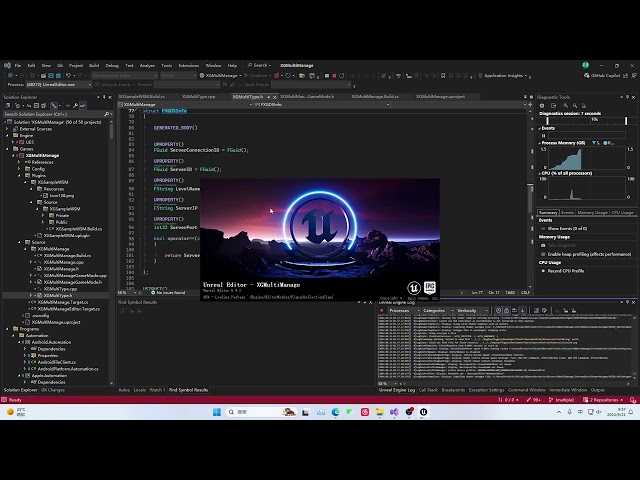The height and width of the screenshot is (480, 640).
Task: Expand the External Sources tree node
Action: pyautogui.click(x=7, y=129)
